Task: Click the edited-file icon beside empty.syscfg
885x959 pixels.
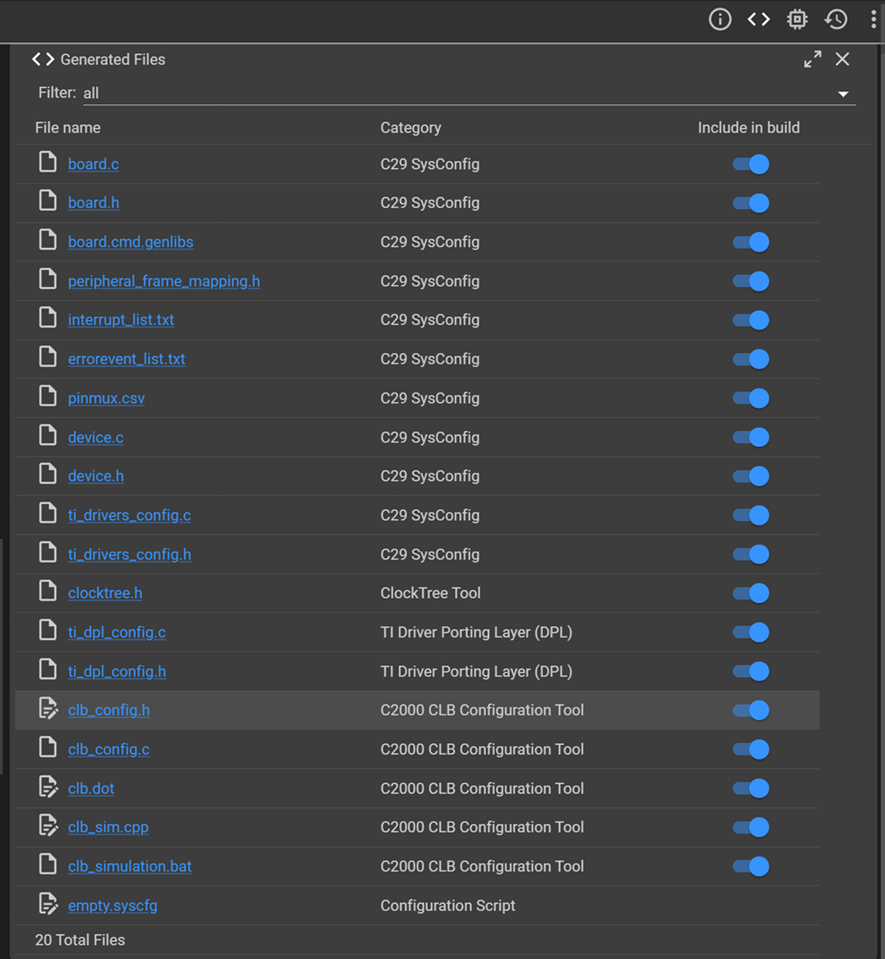Action: coord(48,903)
